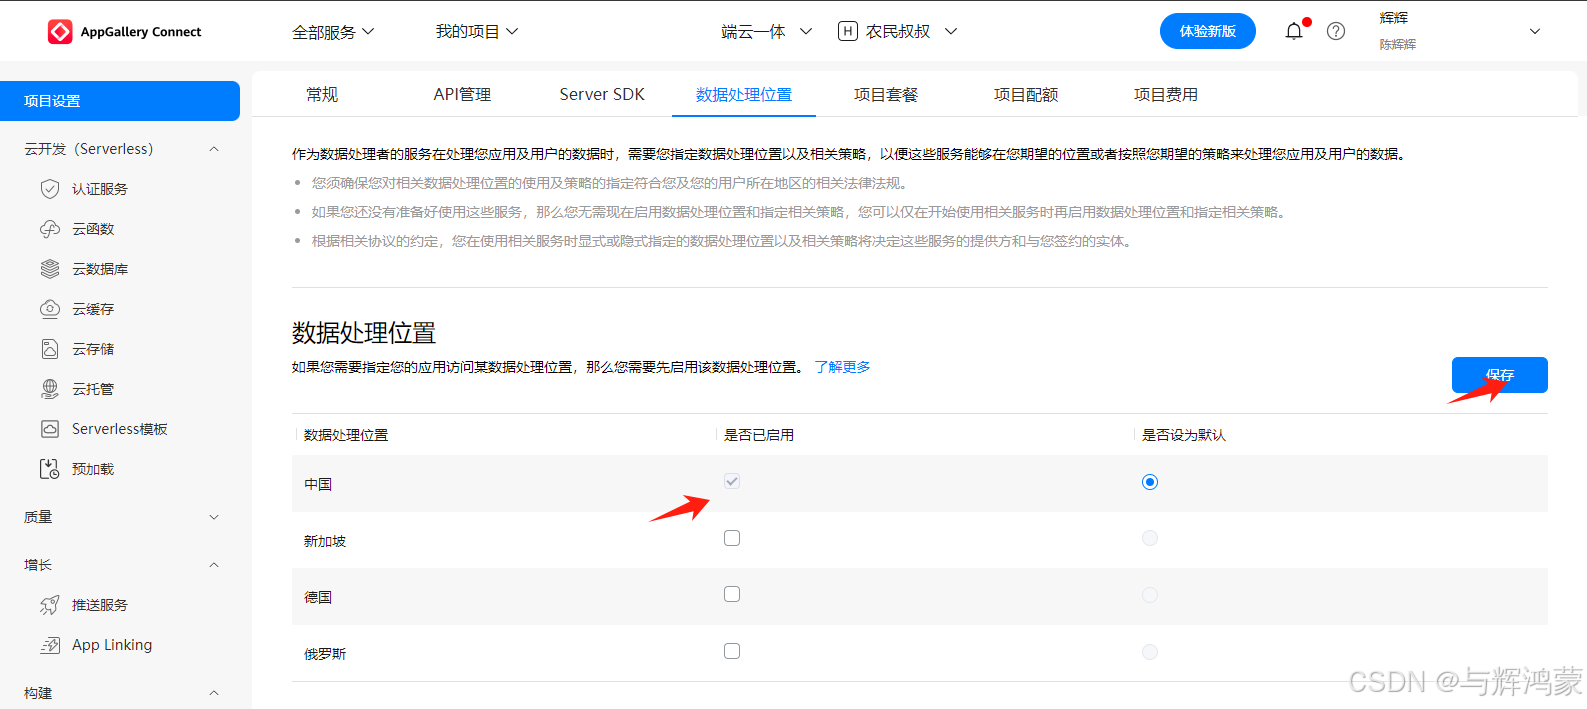1587x709 pixels.
Task: Collapse the 构建 section
Action: (214, 693)
